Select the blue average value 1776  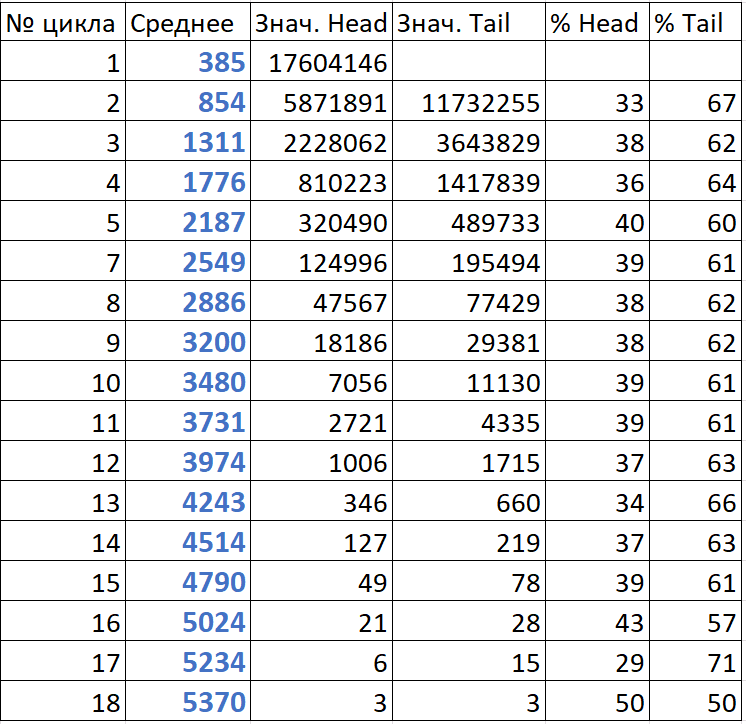[x=213, y=183]
